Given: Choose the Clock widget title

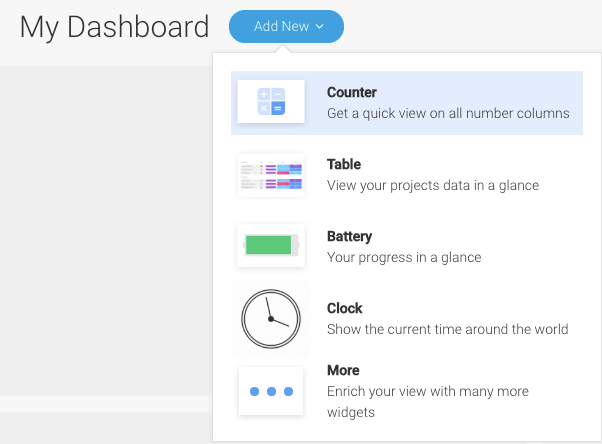Looking at the screenshot, I should (345, 308).
